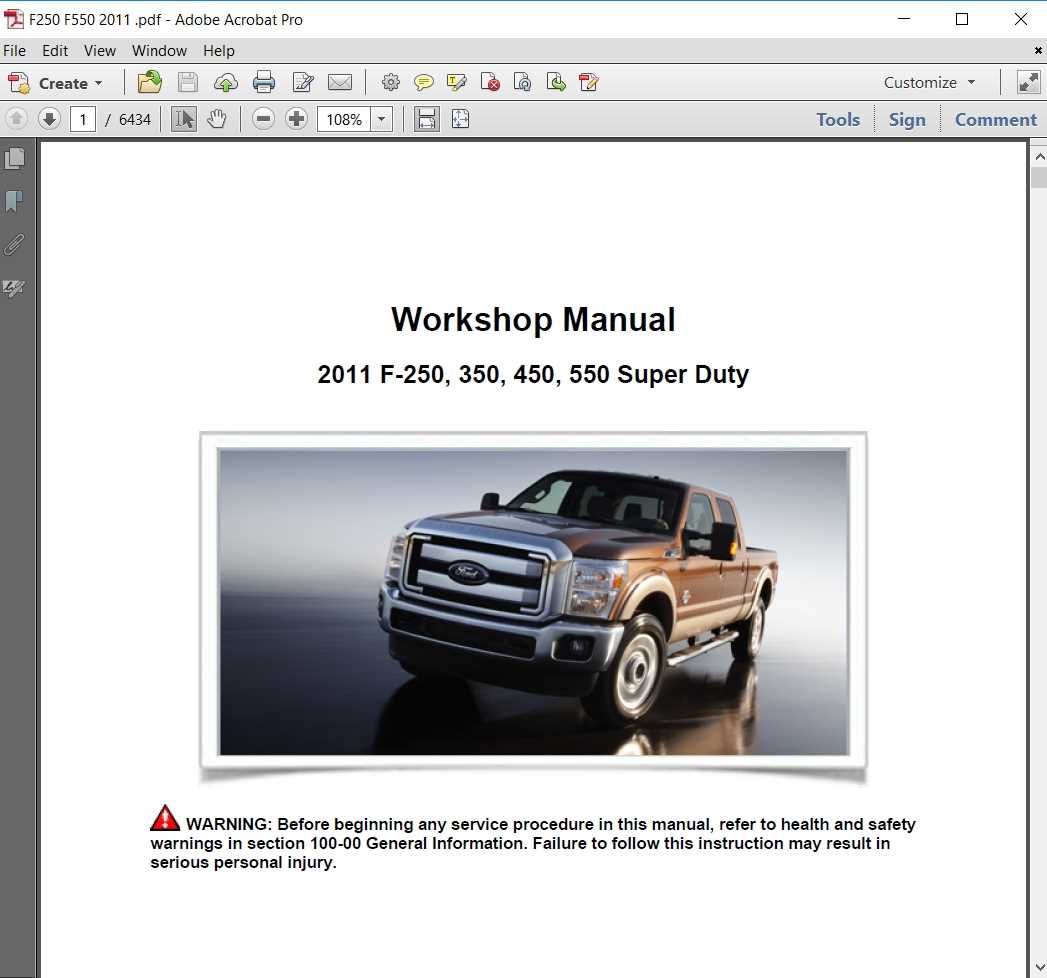Click total page count 6434
The width and height of the screenshot is (1047, 978).
pyautogui.click(x=135, y=119)
